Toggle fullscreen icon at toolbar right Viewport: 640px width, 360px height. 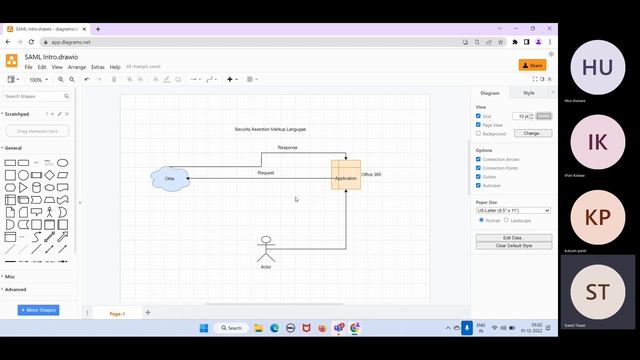[x=535, y=79]
